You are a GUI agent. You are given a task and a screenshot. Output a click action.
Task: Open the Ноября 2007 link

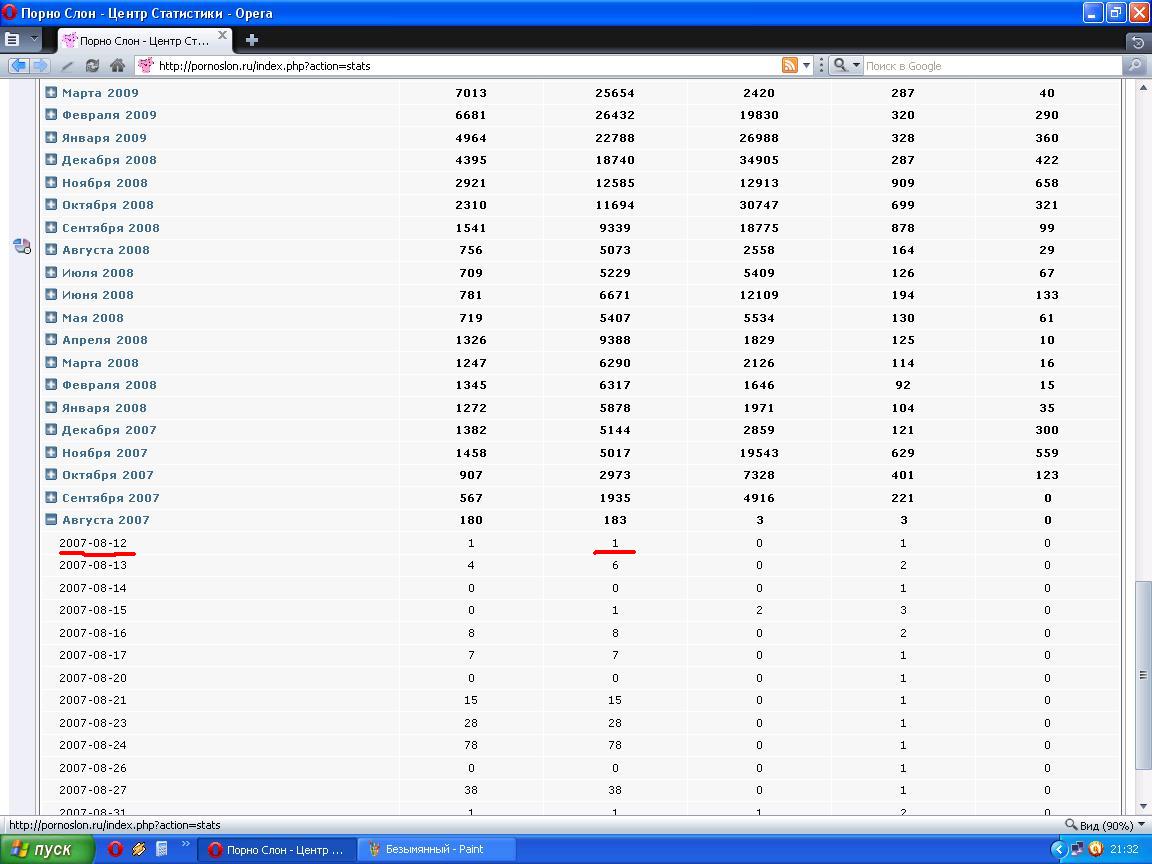pos(104,453)
